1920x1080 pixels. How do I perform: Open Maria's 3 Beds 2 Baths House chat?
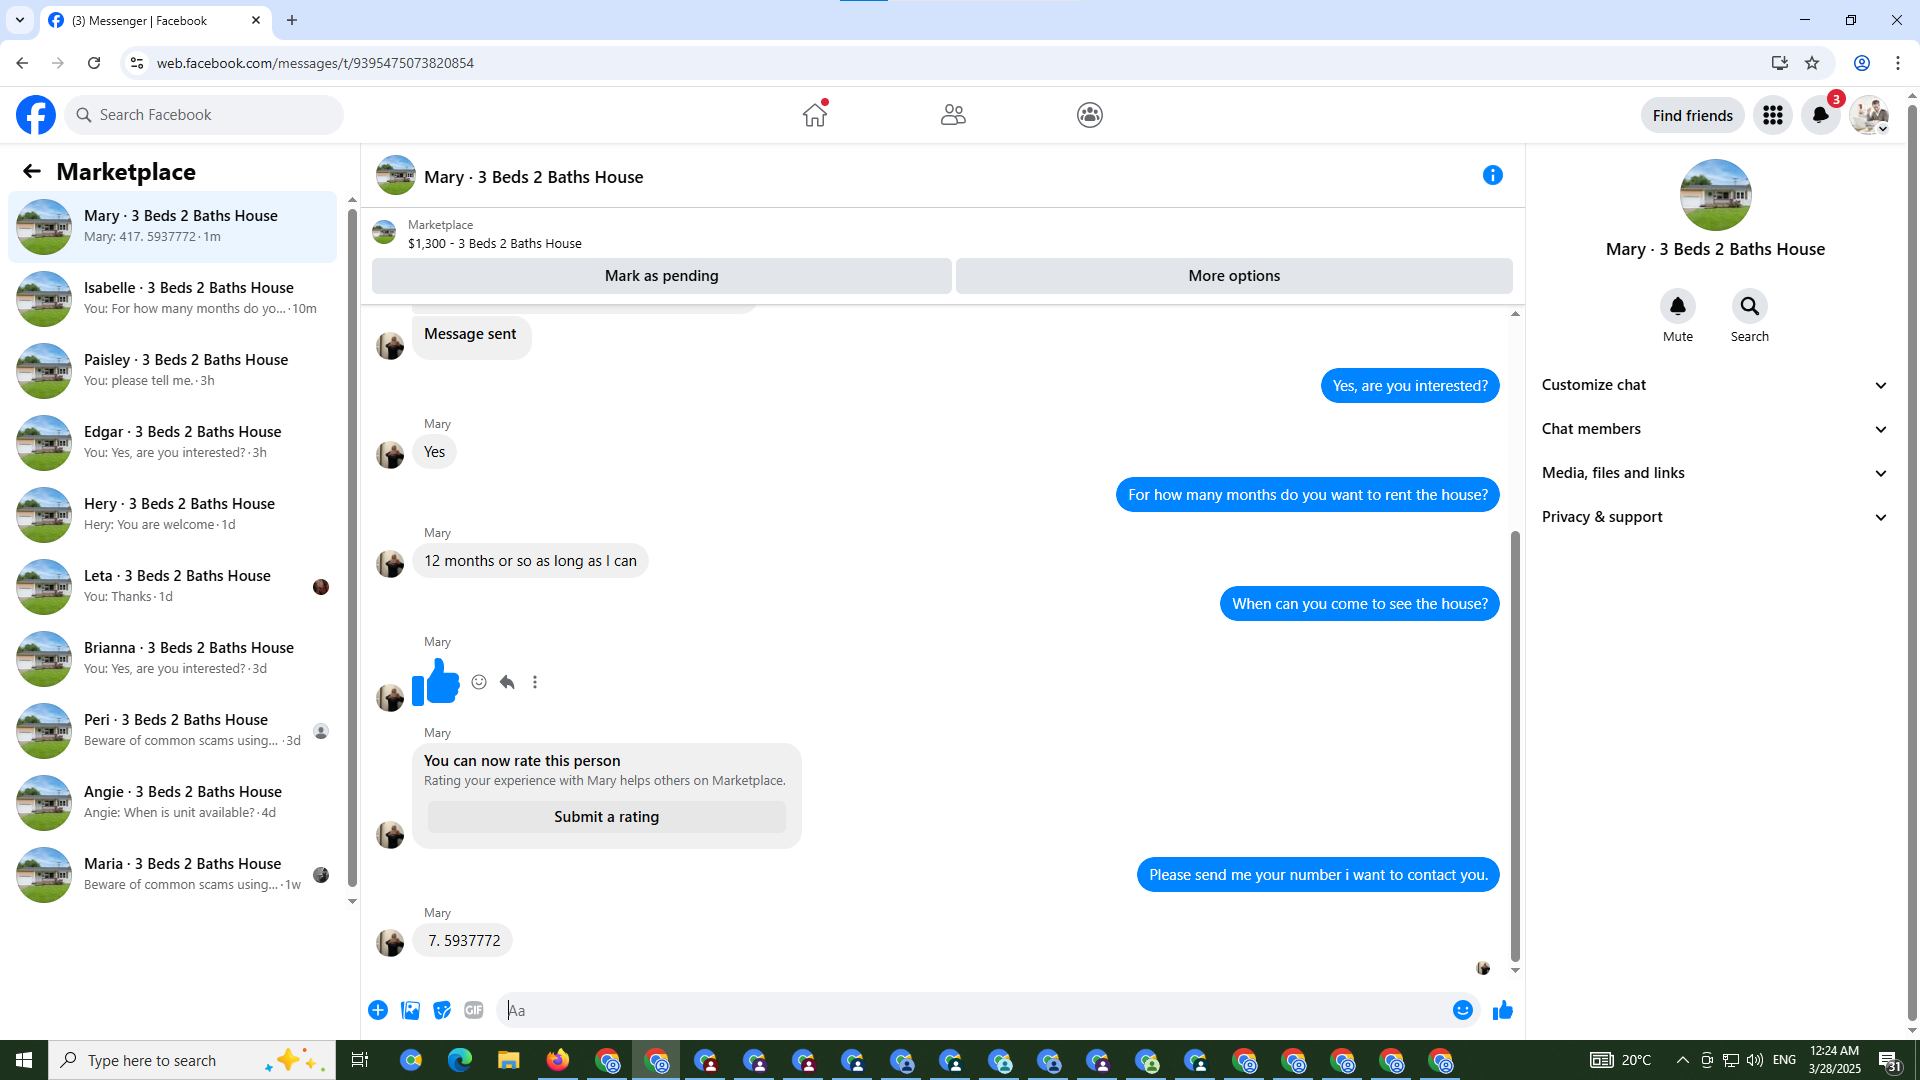(x=173, y=875)
